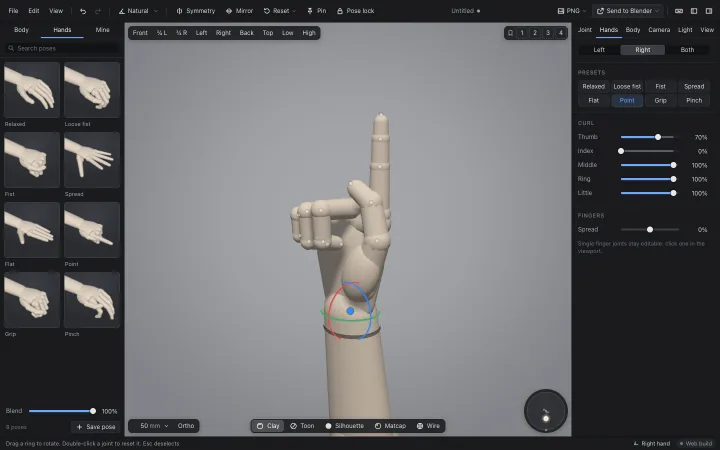This screenshot has width=720, height=450.
Task: Recall camera bookmark slot 1
Action: 522,33
